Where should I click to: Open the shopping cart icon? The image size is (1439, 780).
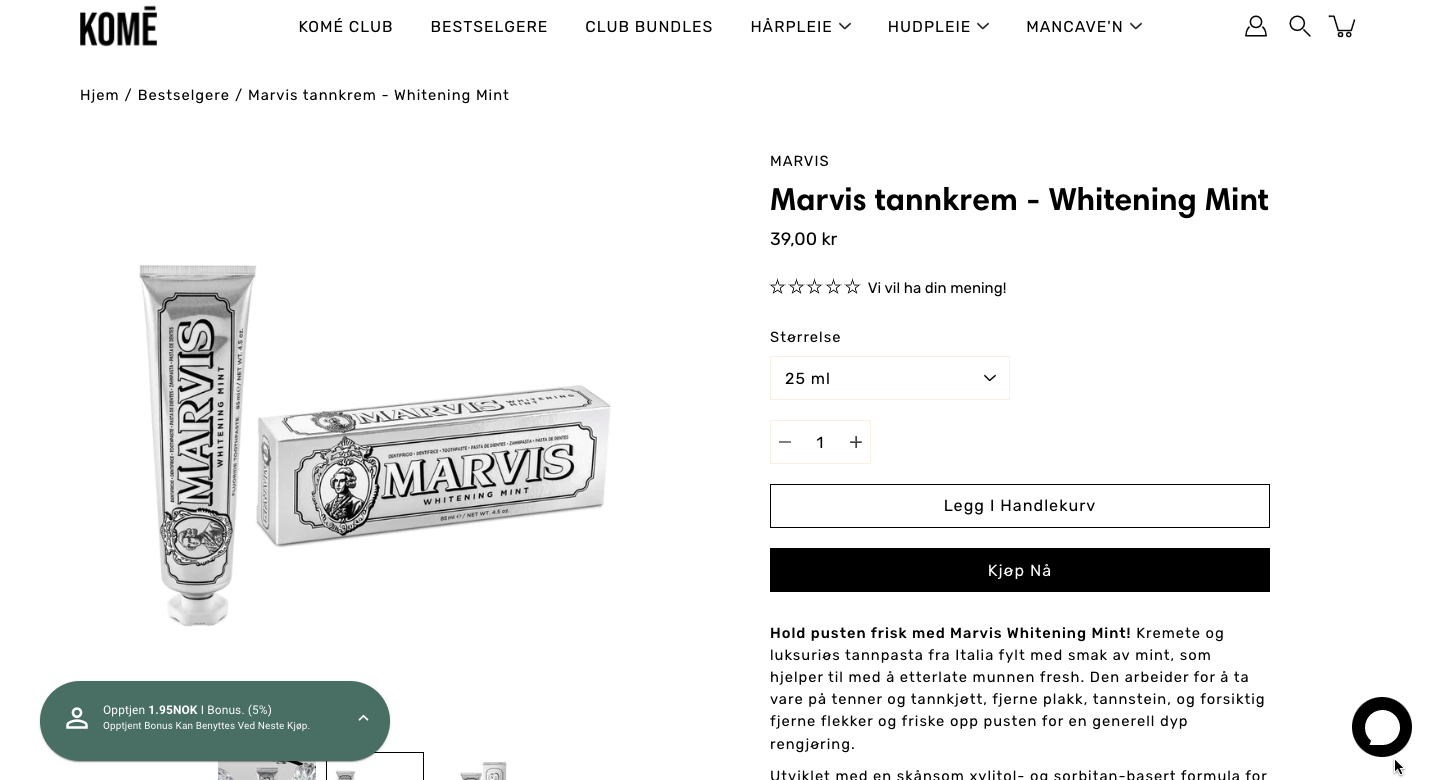click(1343, 26)
